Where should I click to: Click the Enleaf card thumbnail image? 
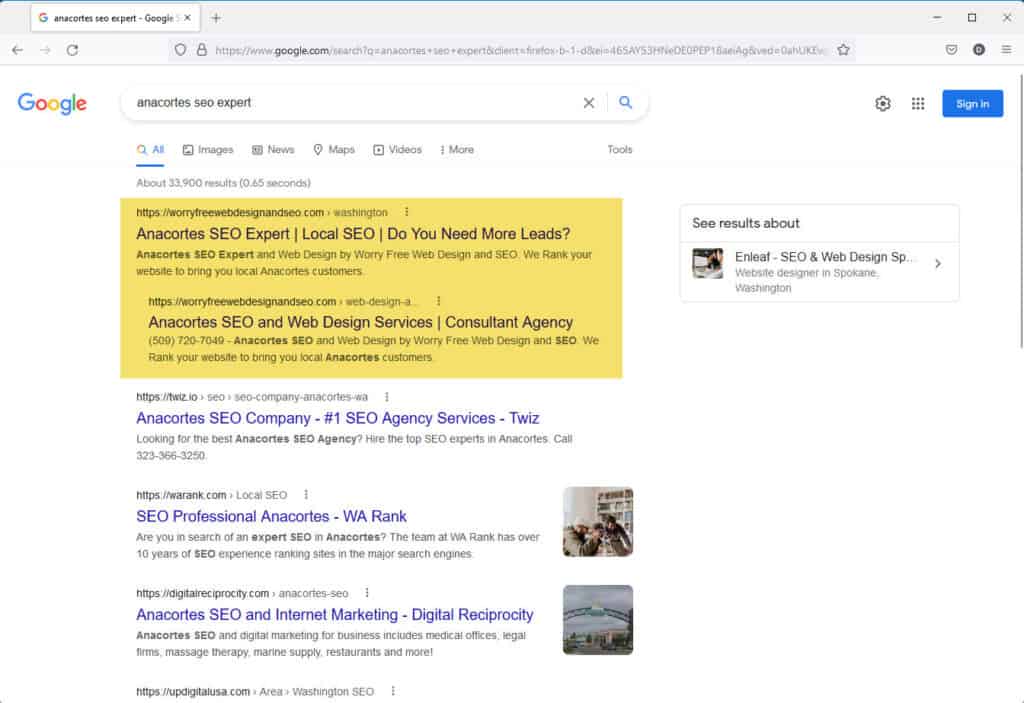[707, 263]
